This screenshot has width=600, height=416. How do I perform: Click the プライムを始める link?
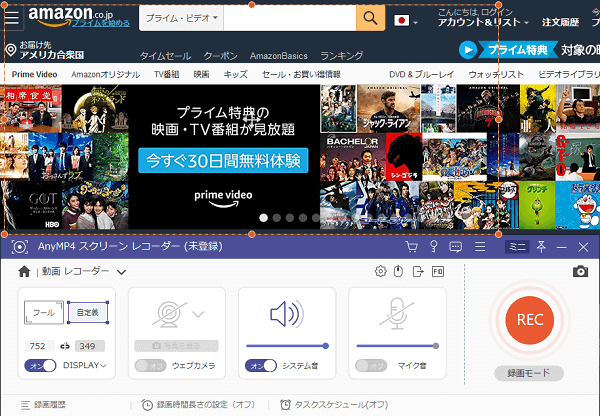pyautogui.click(x=101, y=23)
